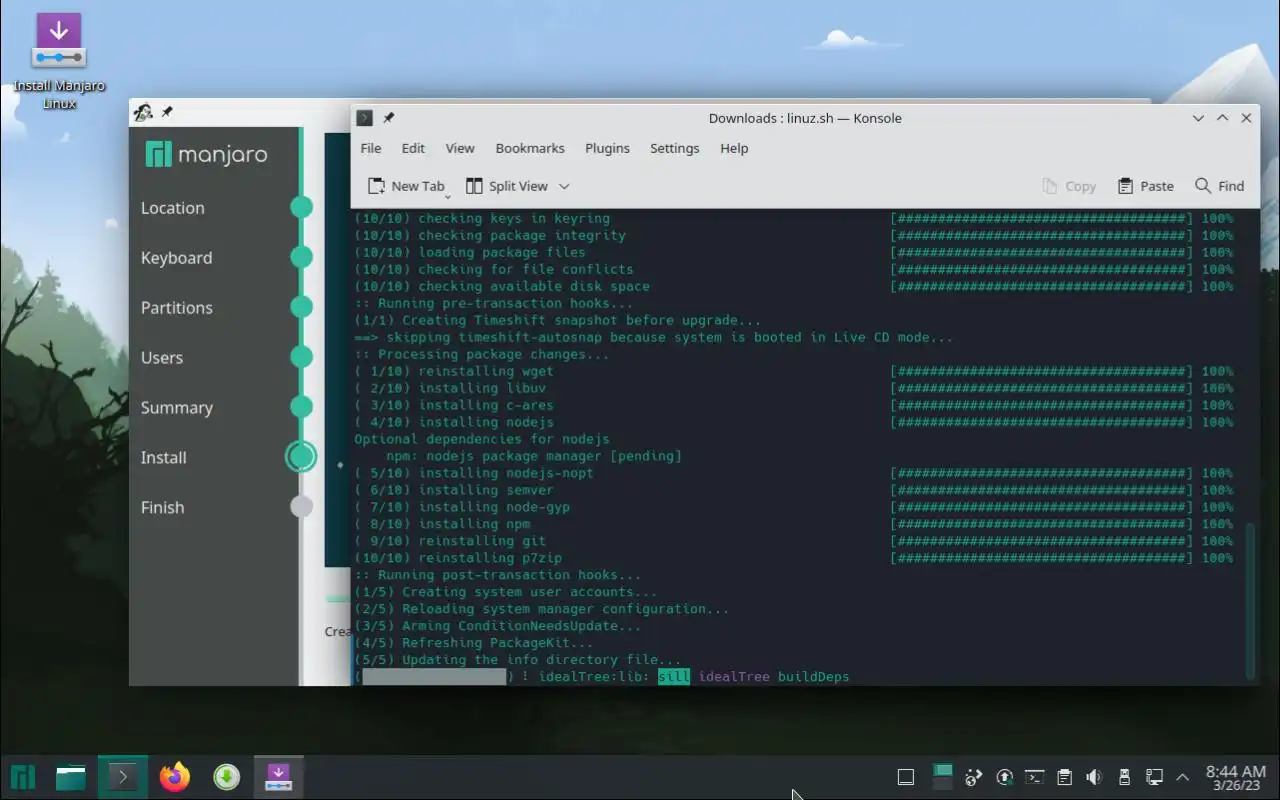Open the Settings menu
This screenshot has width=1280, height=800.
pyautogui.click(x=675, y=148)
